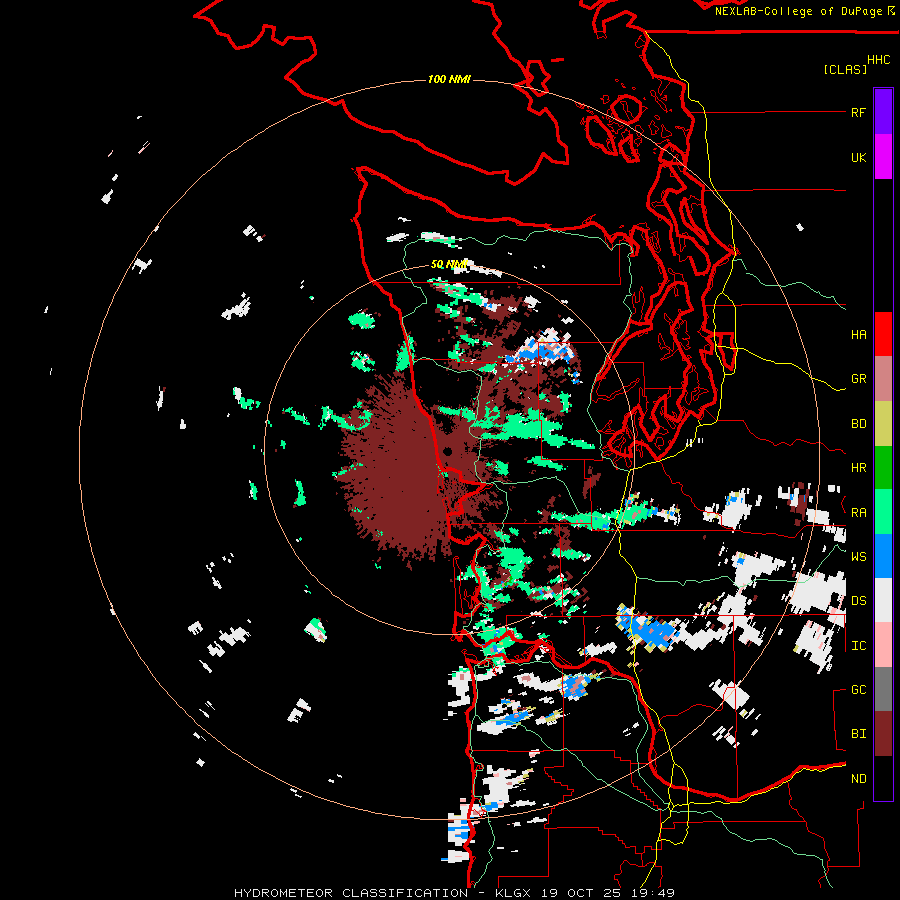
Task: Click the RA light green legend swatch
Action: click(883, 512)
